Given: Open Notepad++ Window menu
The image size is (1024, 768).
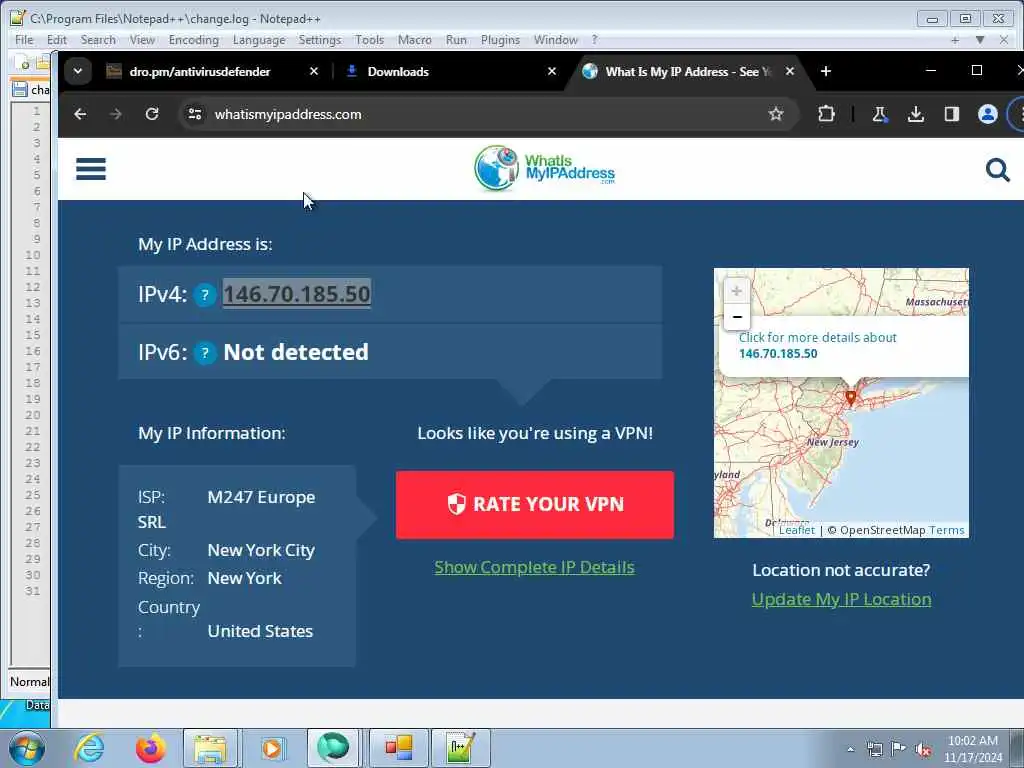Looking at the screenshot, I should [555, 40].
